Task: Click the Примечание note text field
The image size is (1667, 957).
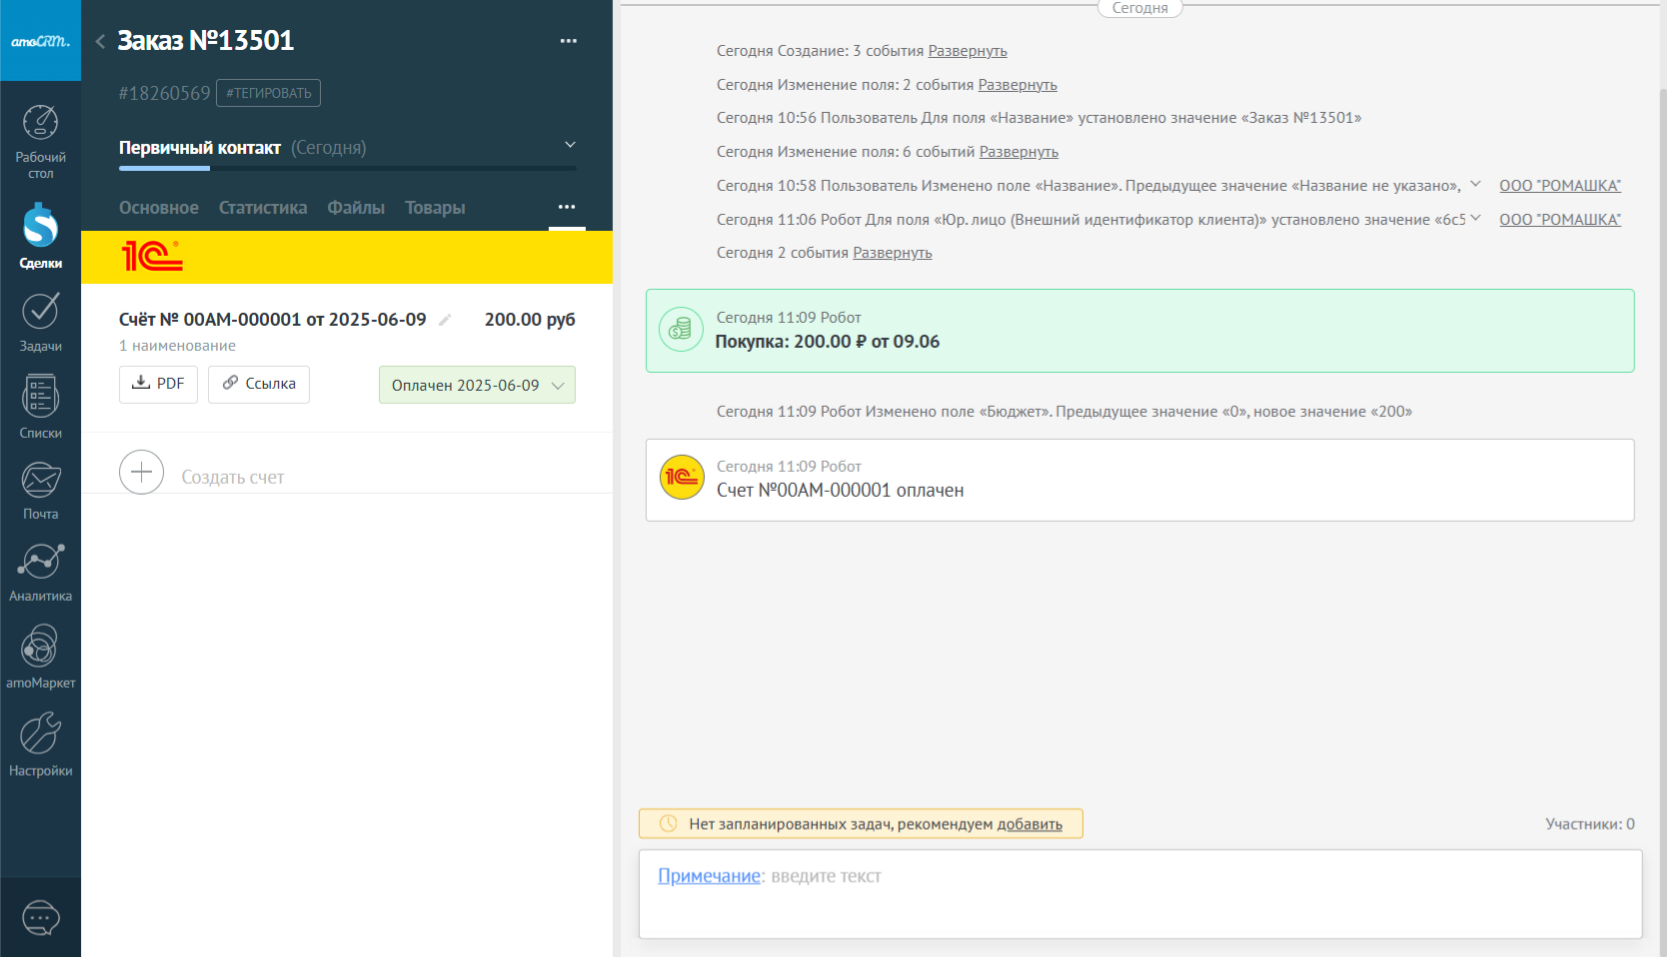Action: click(1140, 893)
